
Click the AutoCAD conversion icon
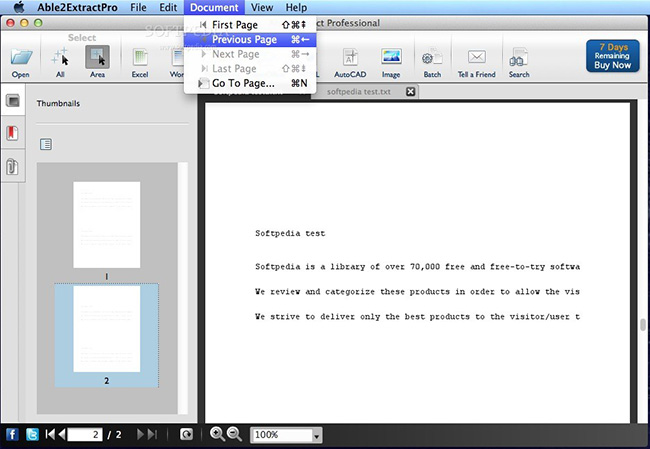coord(350,58)
